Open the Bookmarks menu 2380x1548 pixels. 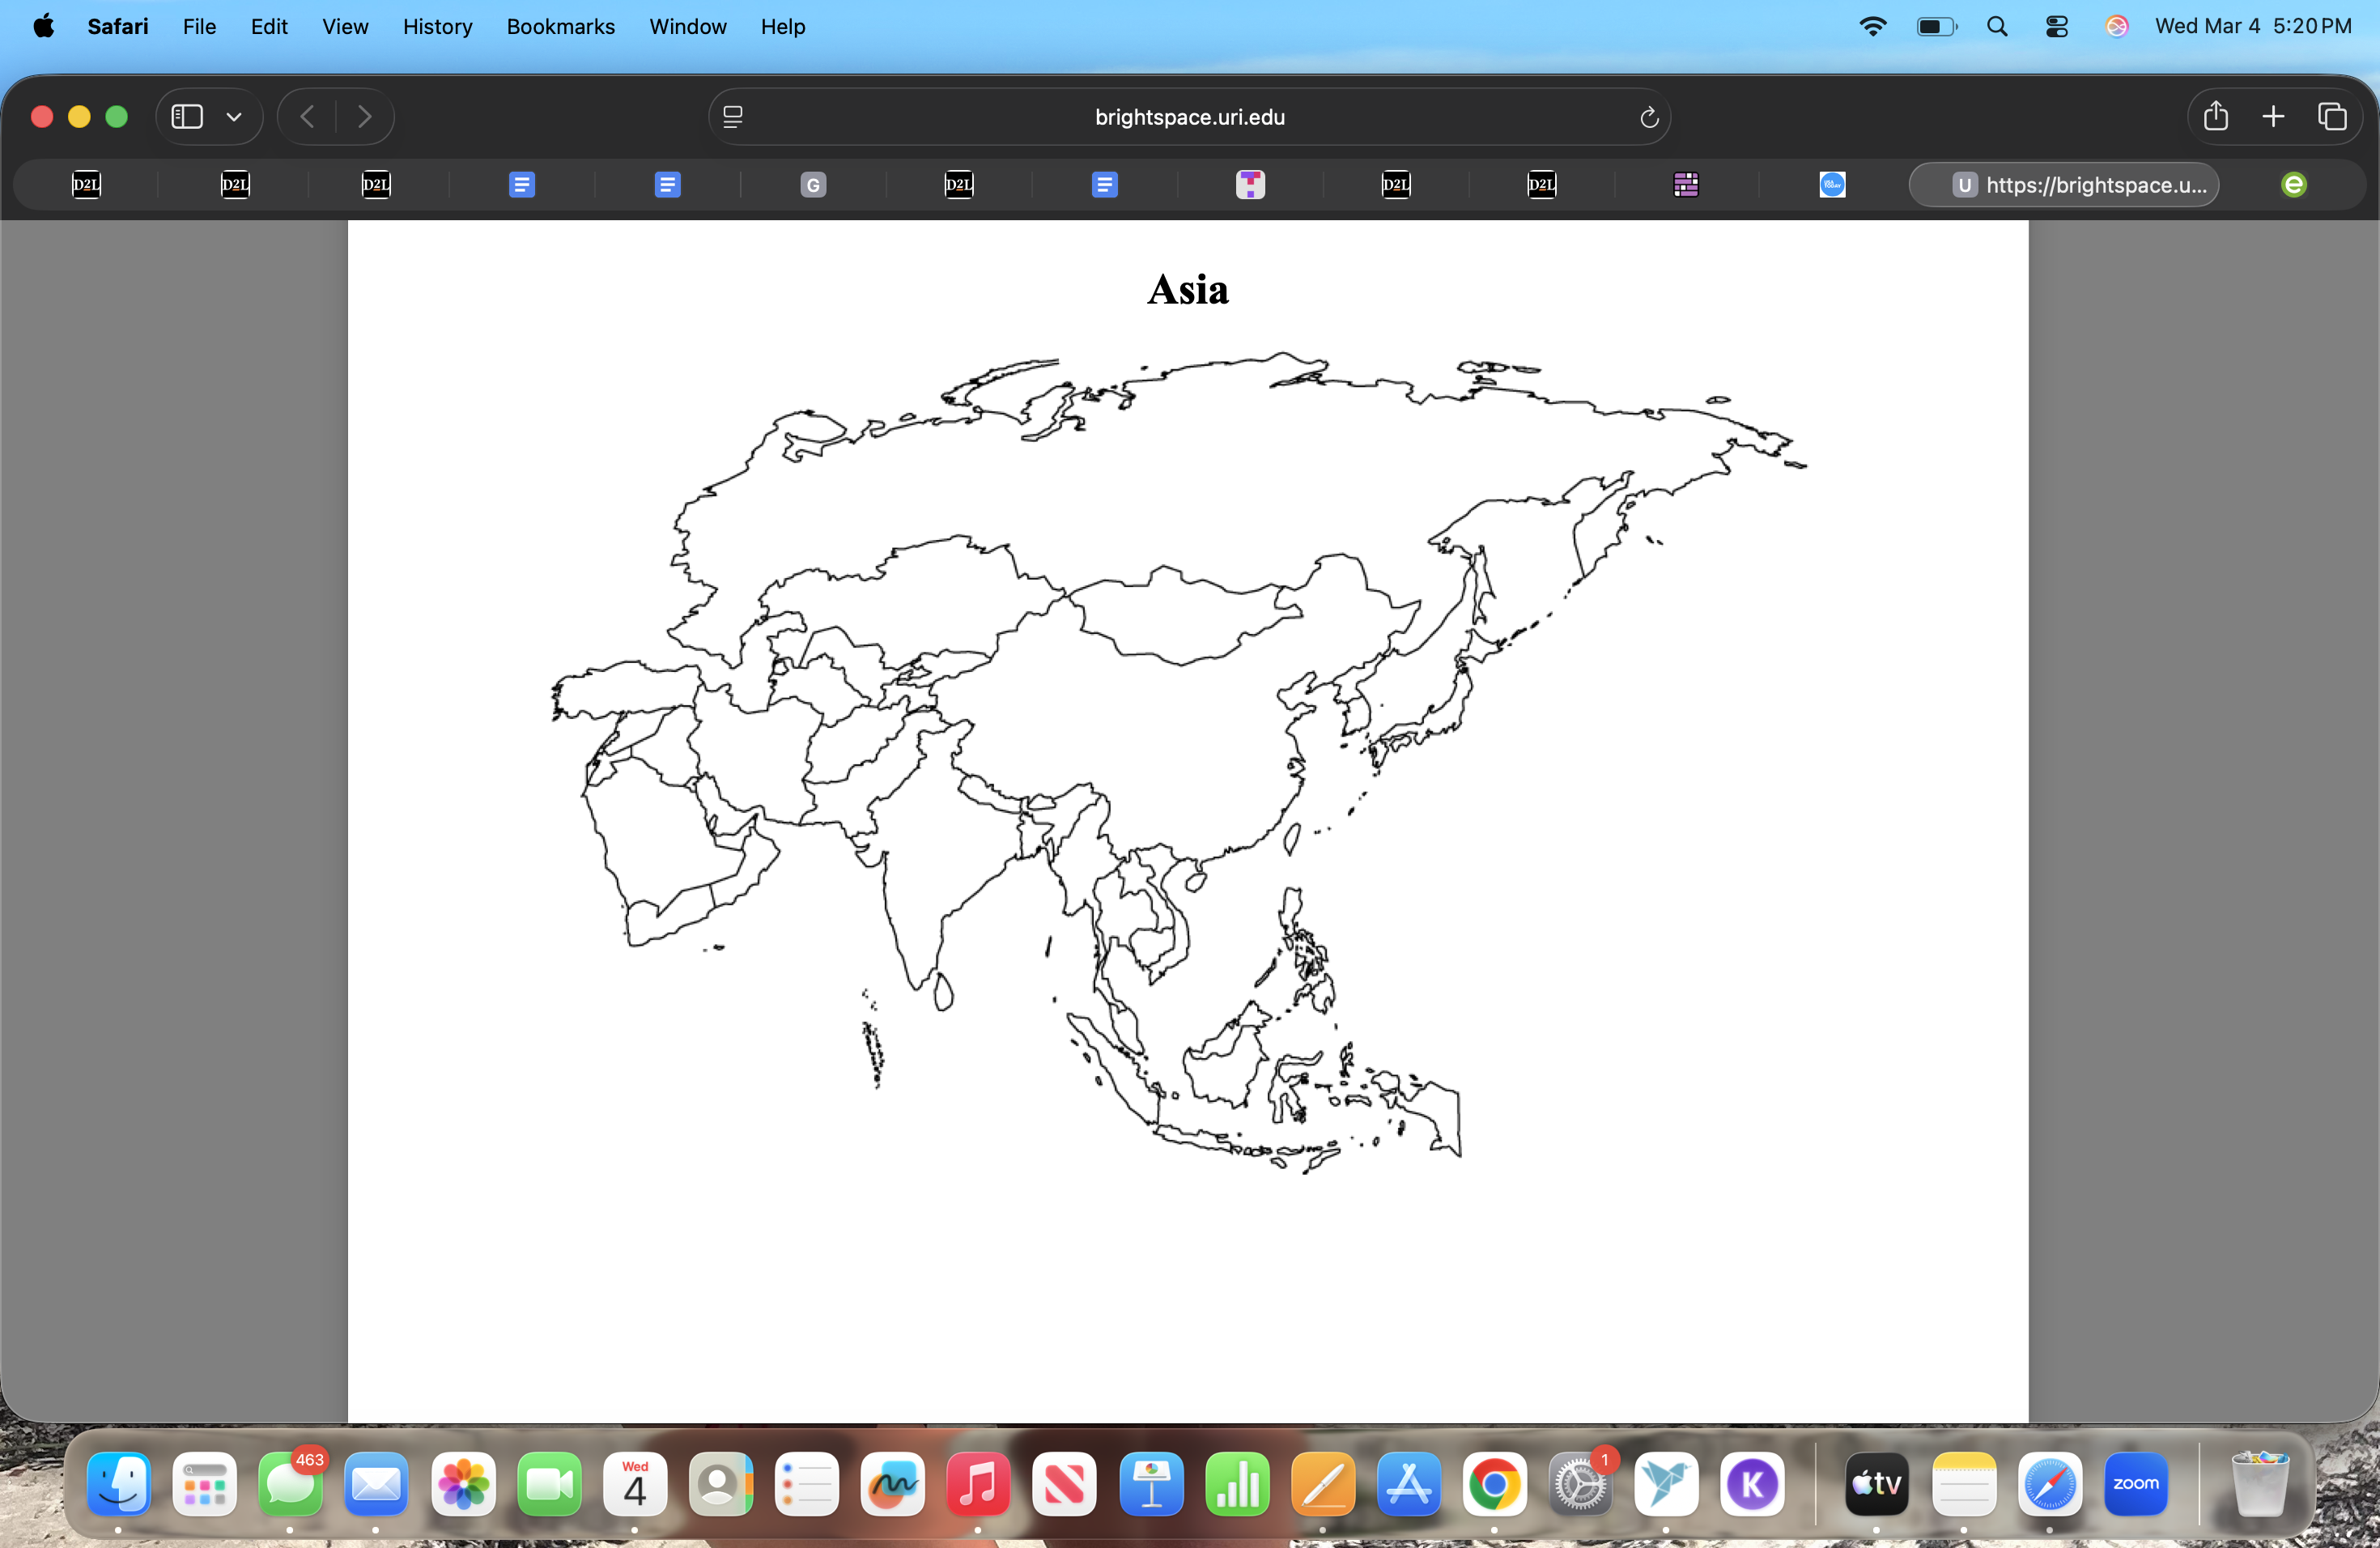click(x=560, y=27)
